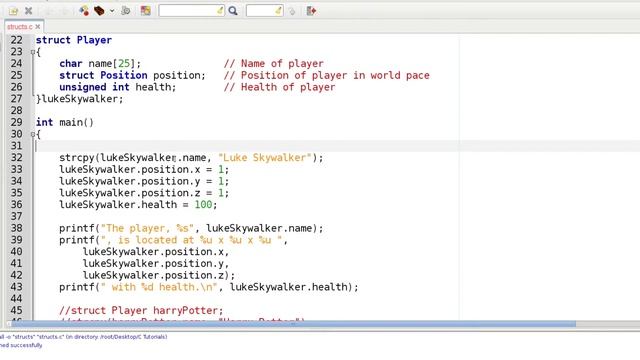Click the Compile current file icon
Viewport: 640px width, 360px height.
84,11
